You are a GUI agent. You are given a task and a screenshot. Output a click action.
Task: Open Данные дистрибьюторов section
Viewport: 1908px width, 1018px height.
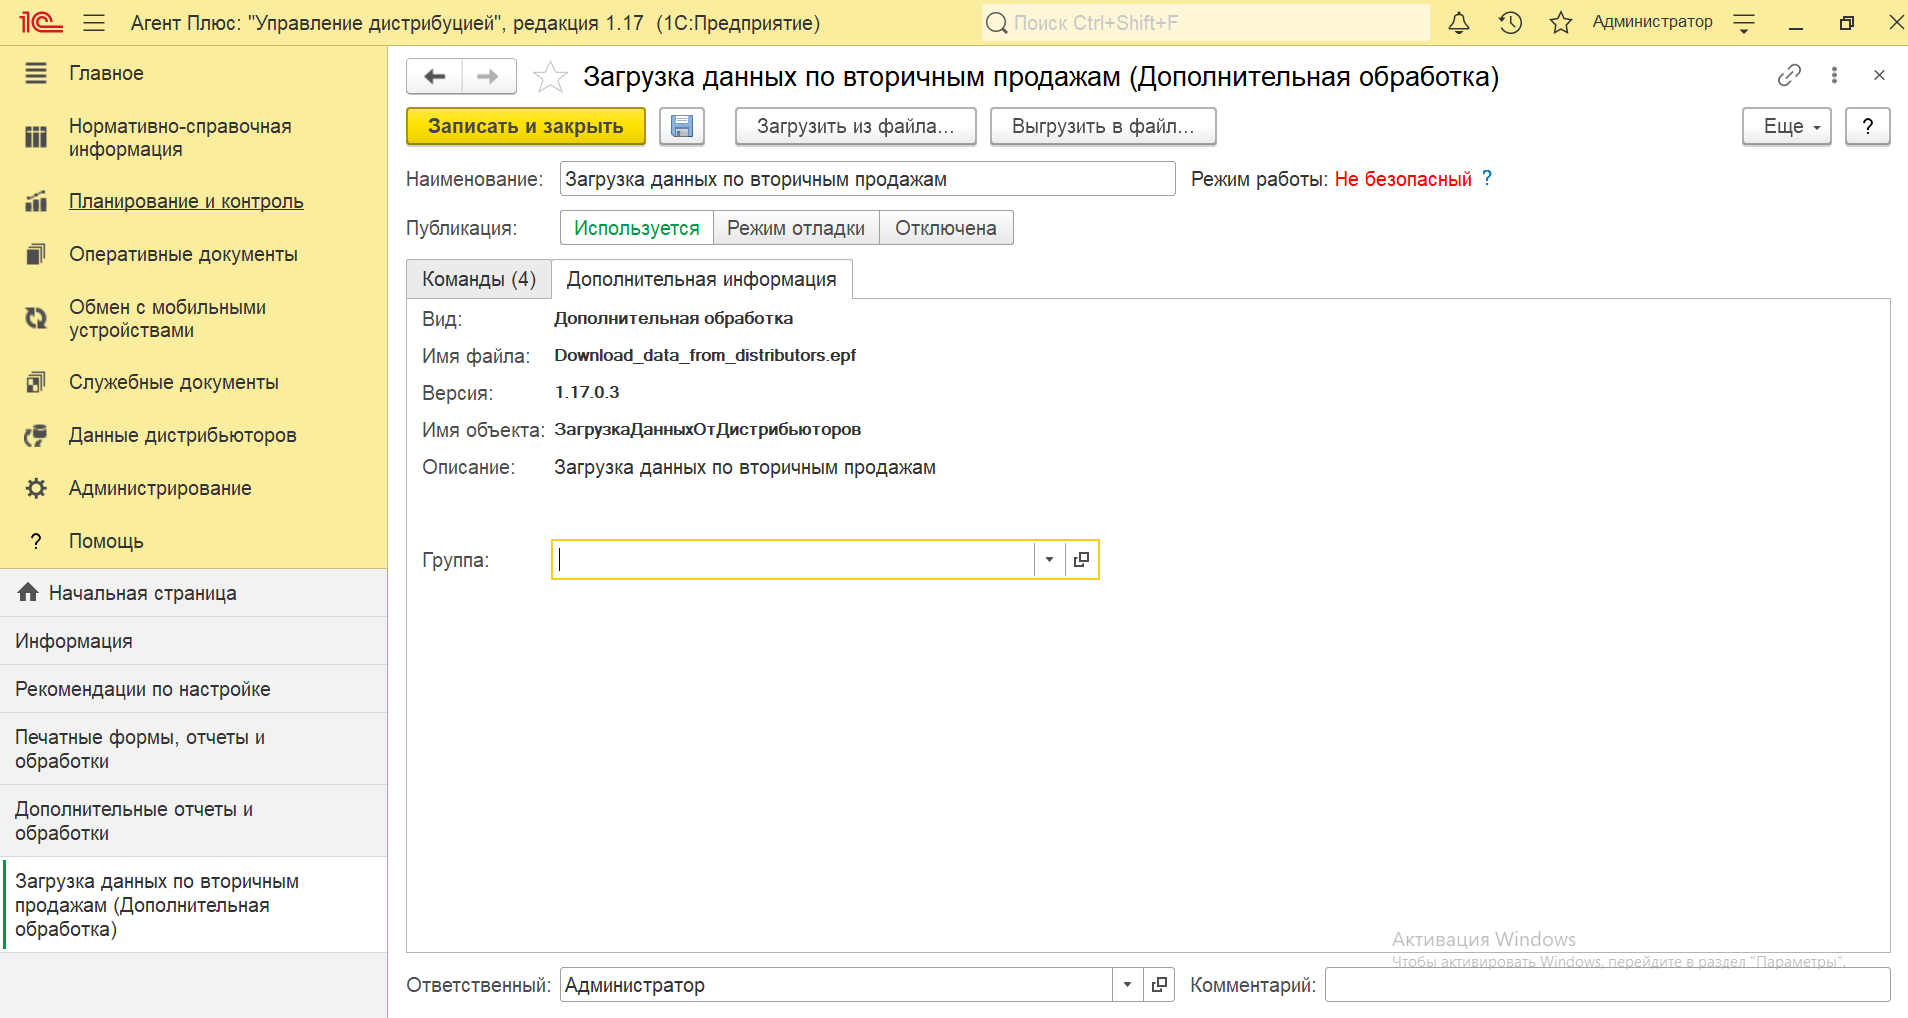point(183,435)
